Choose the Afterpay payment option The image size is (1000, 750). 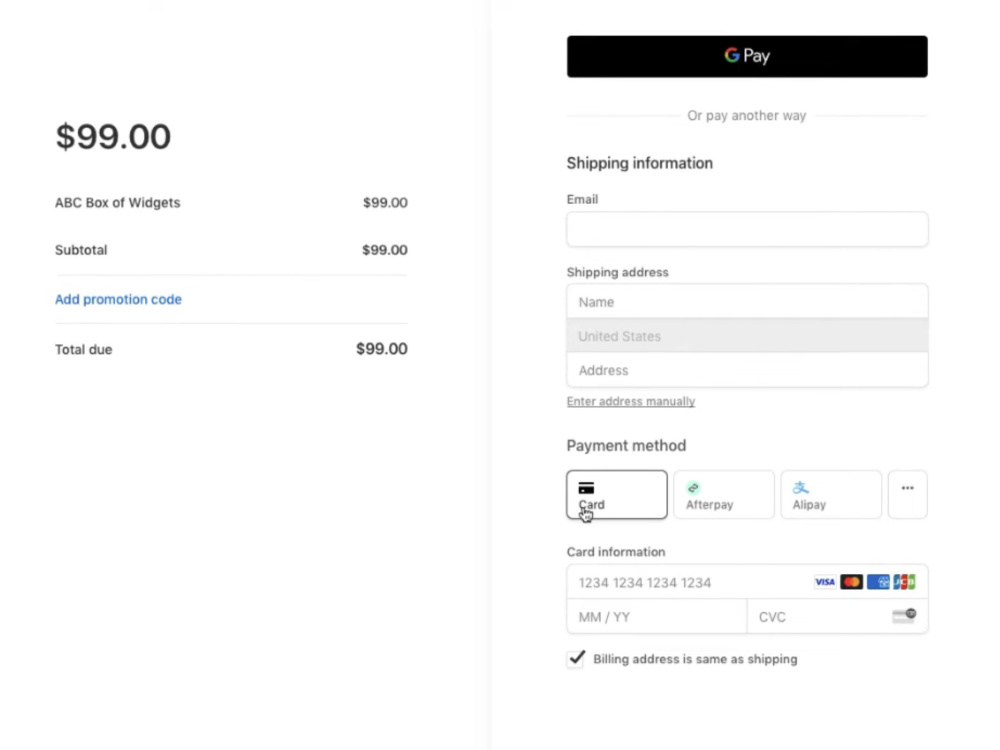(724, 494)
